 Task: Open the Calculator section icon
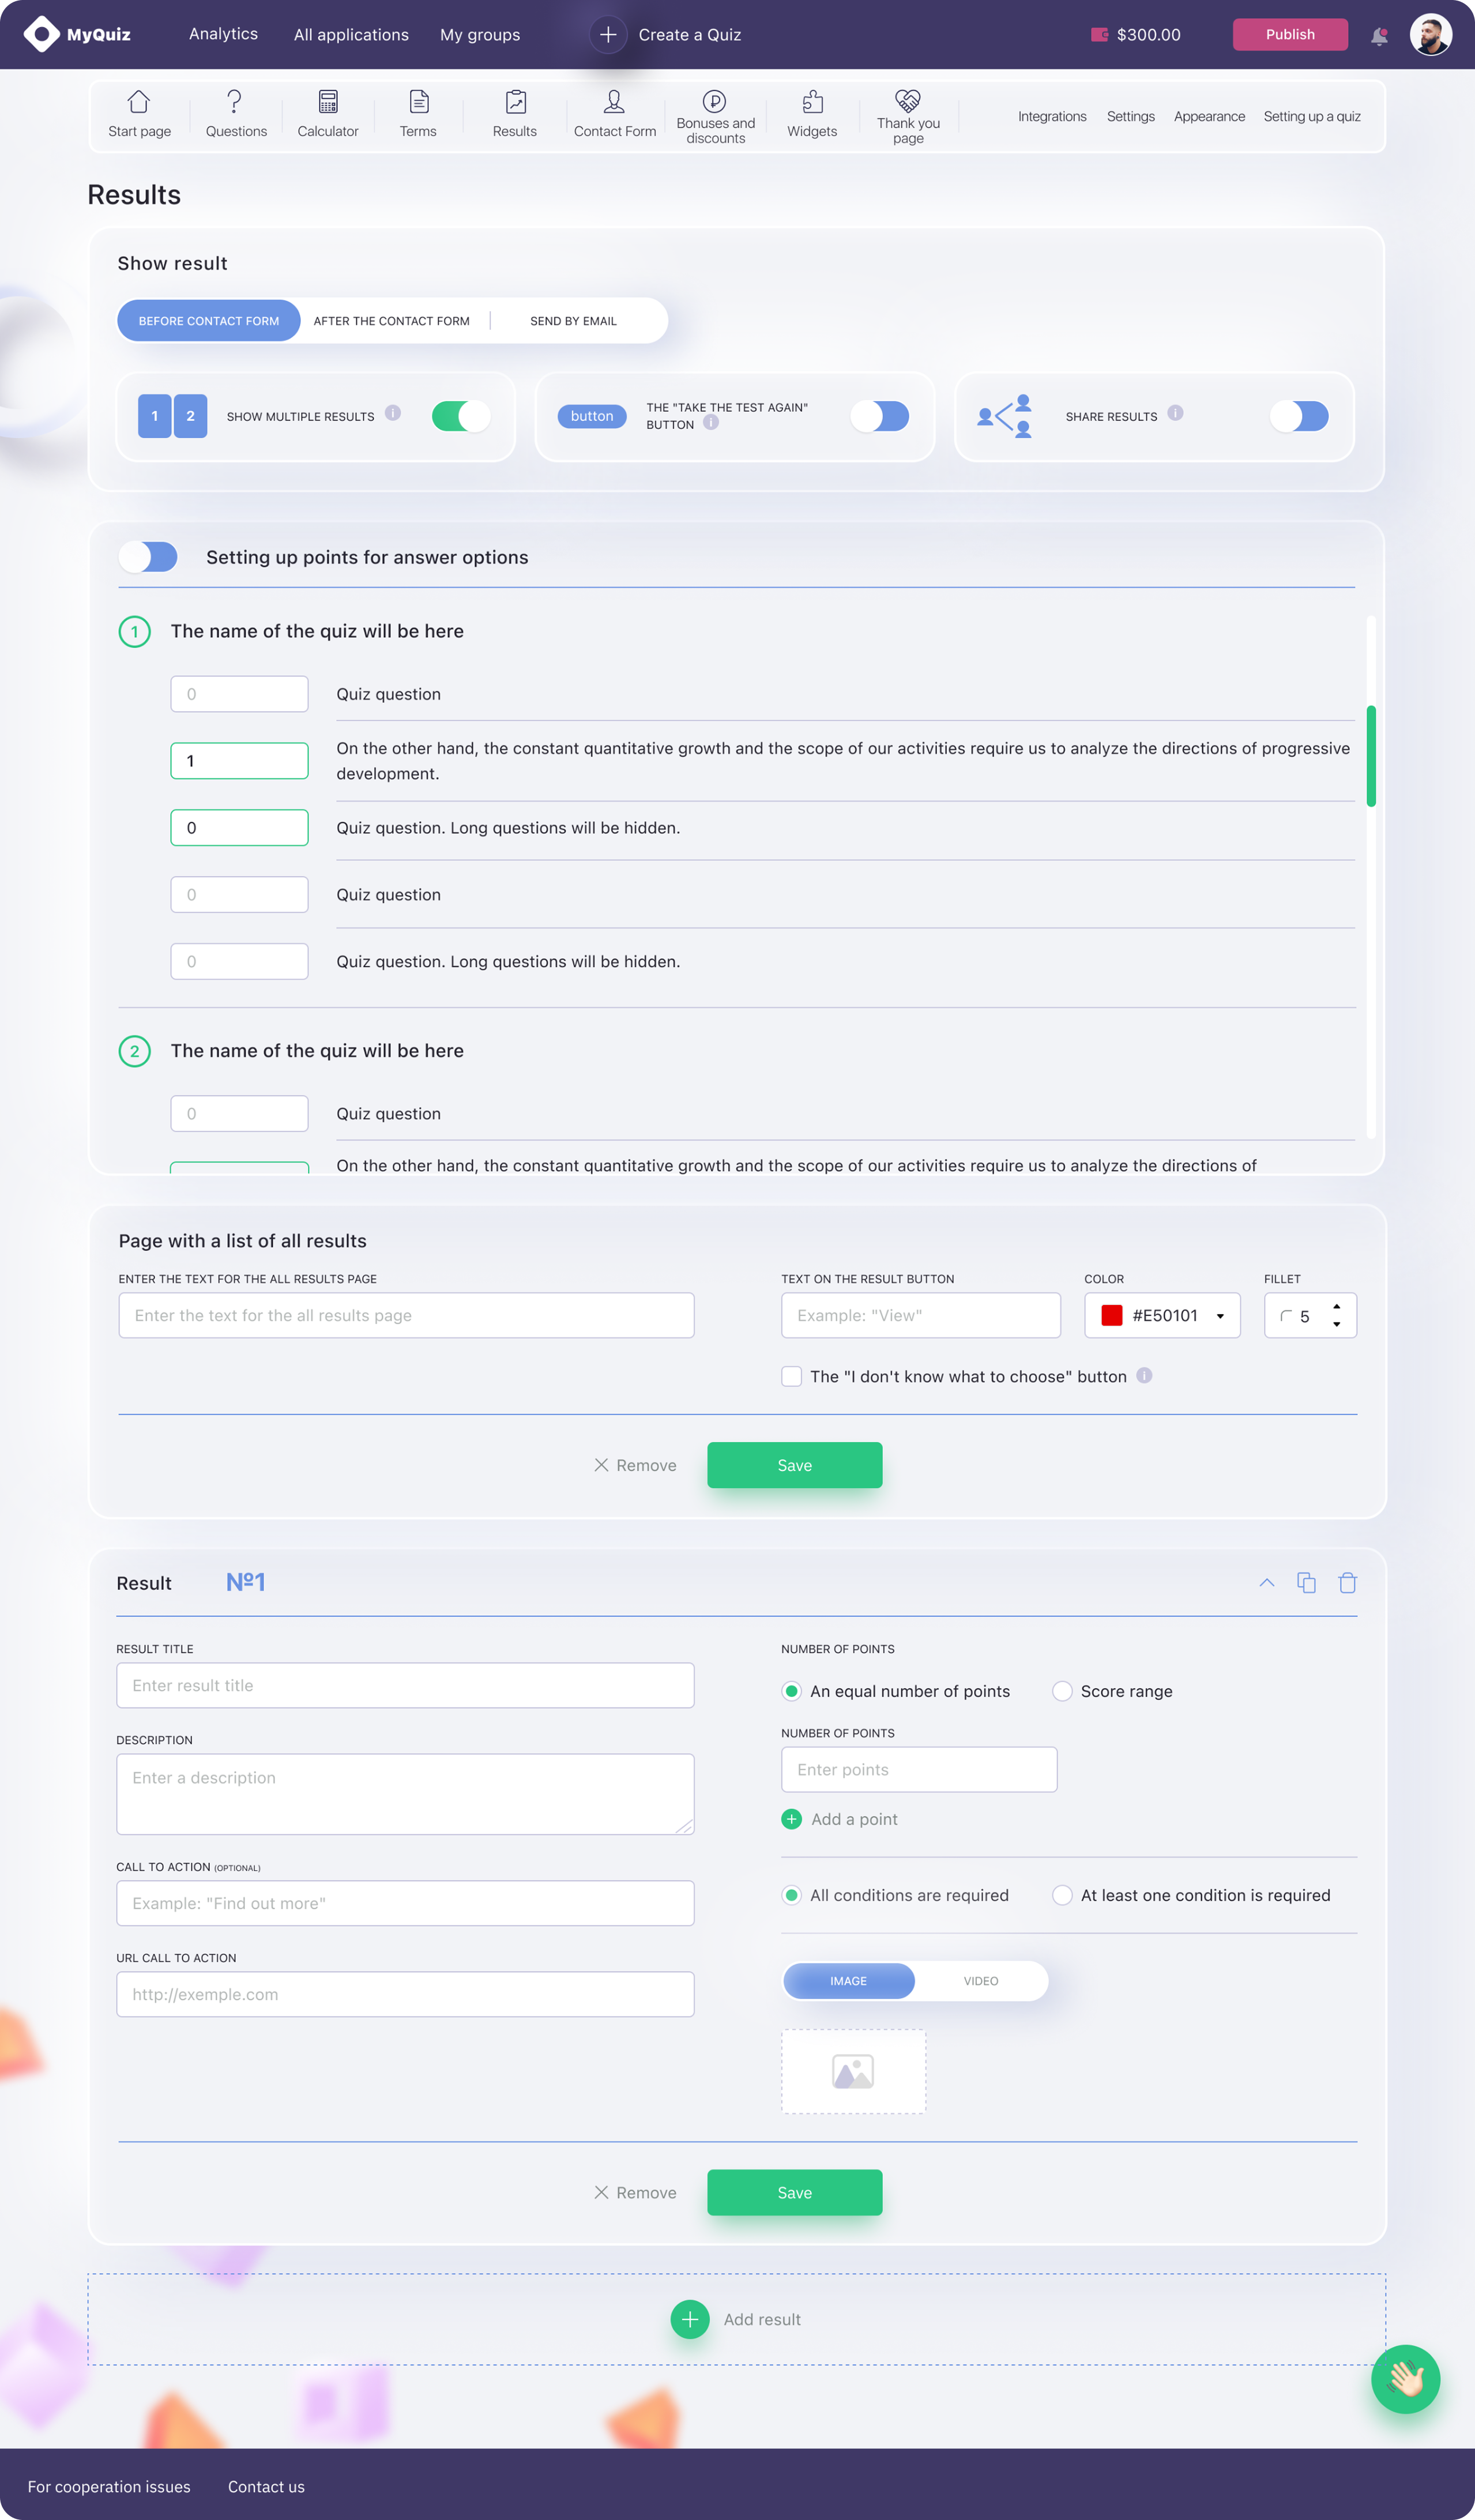pos(328,102)
